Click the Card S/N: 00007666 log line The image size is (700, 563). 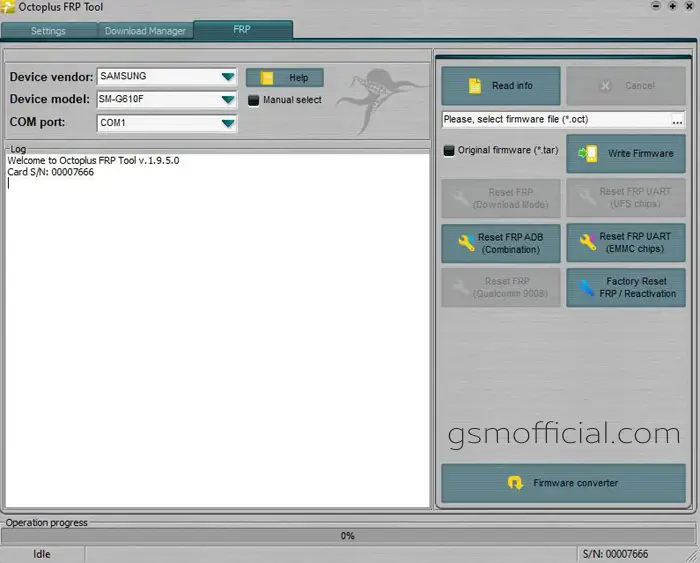50,172
